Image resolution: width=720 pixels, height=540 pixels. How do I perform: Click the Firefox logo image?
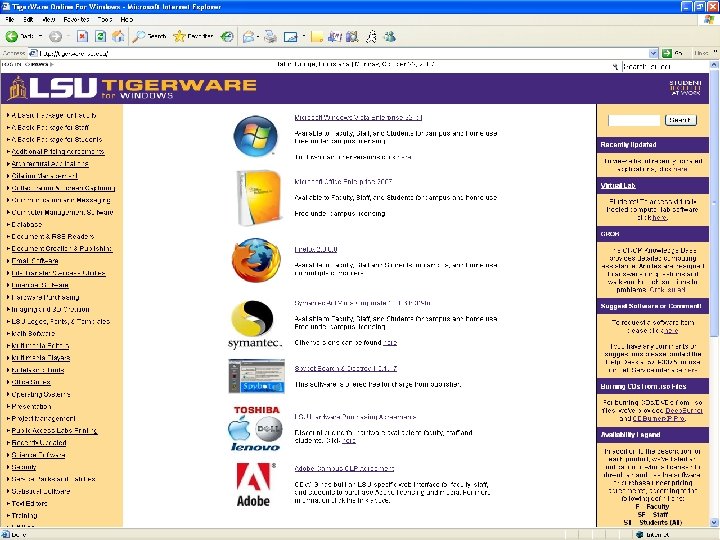coord(256,260)
